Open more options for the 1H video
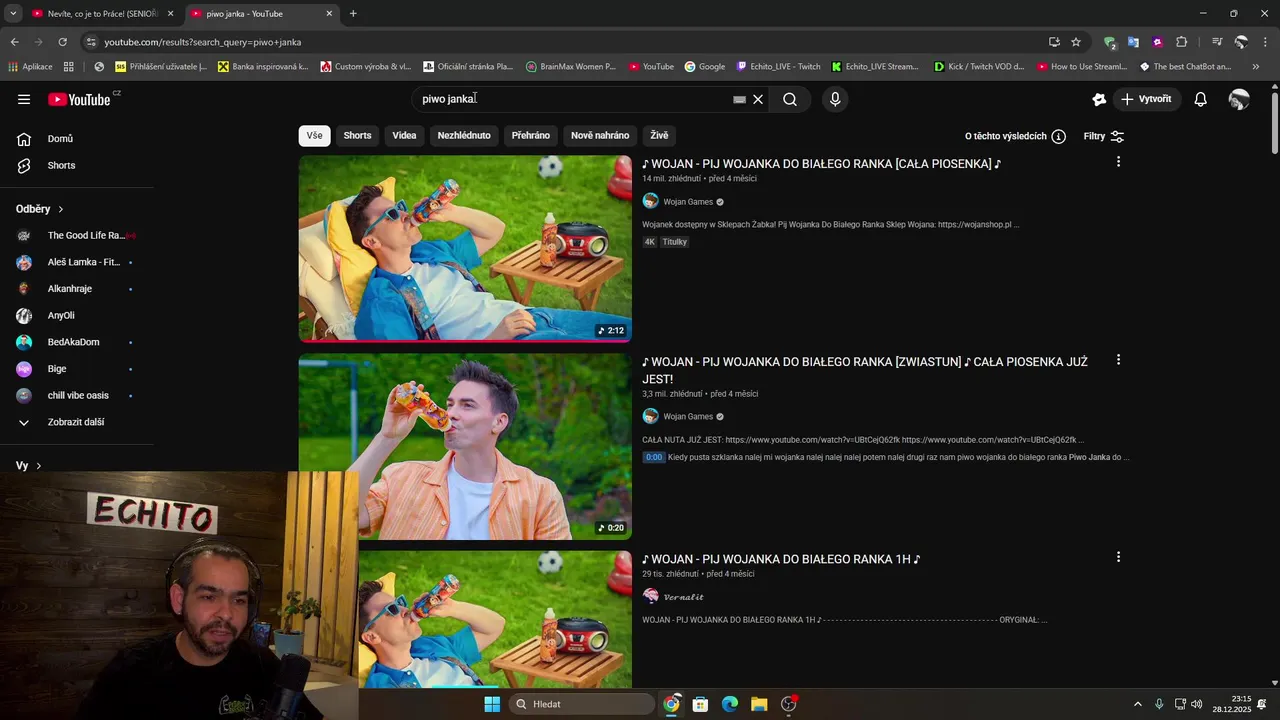Viewport: 1280px width, 720px height. click(1118, 557)
